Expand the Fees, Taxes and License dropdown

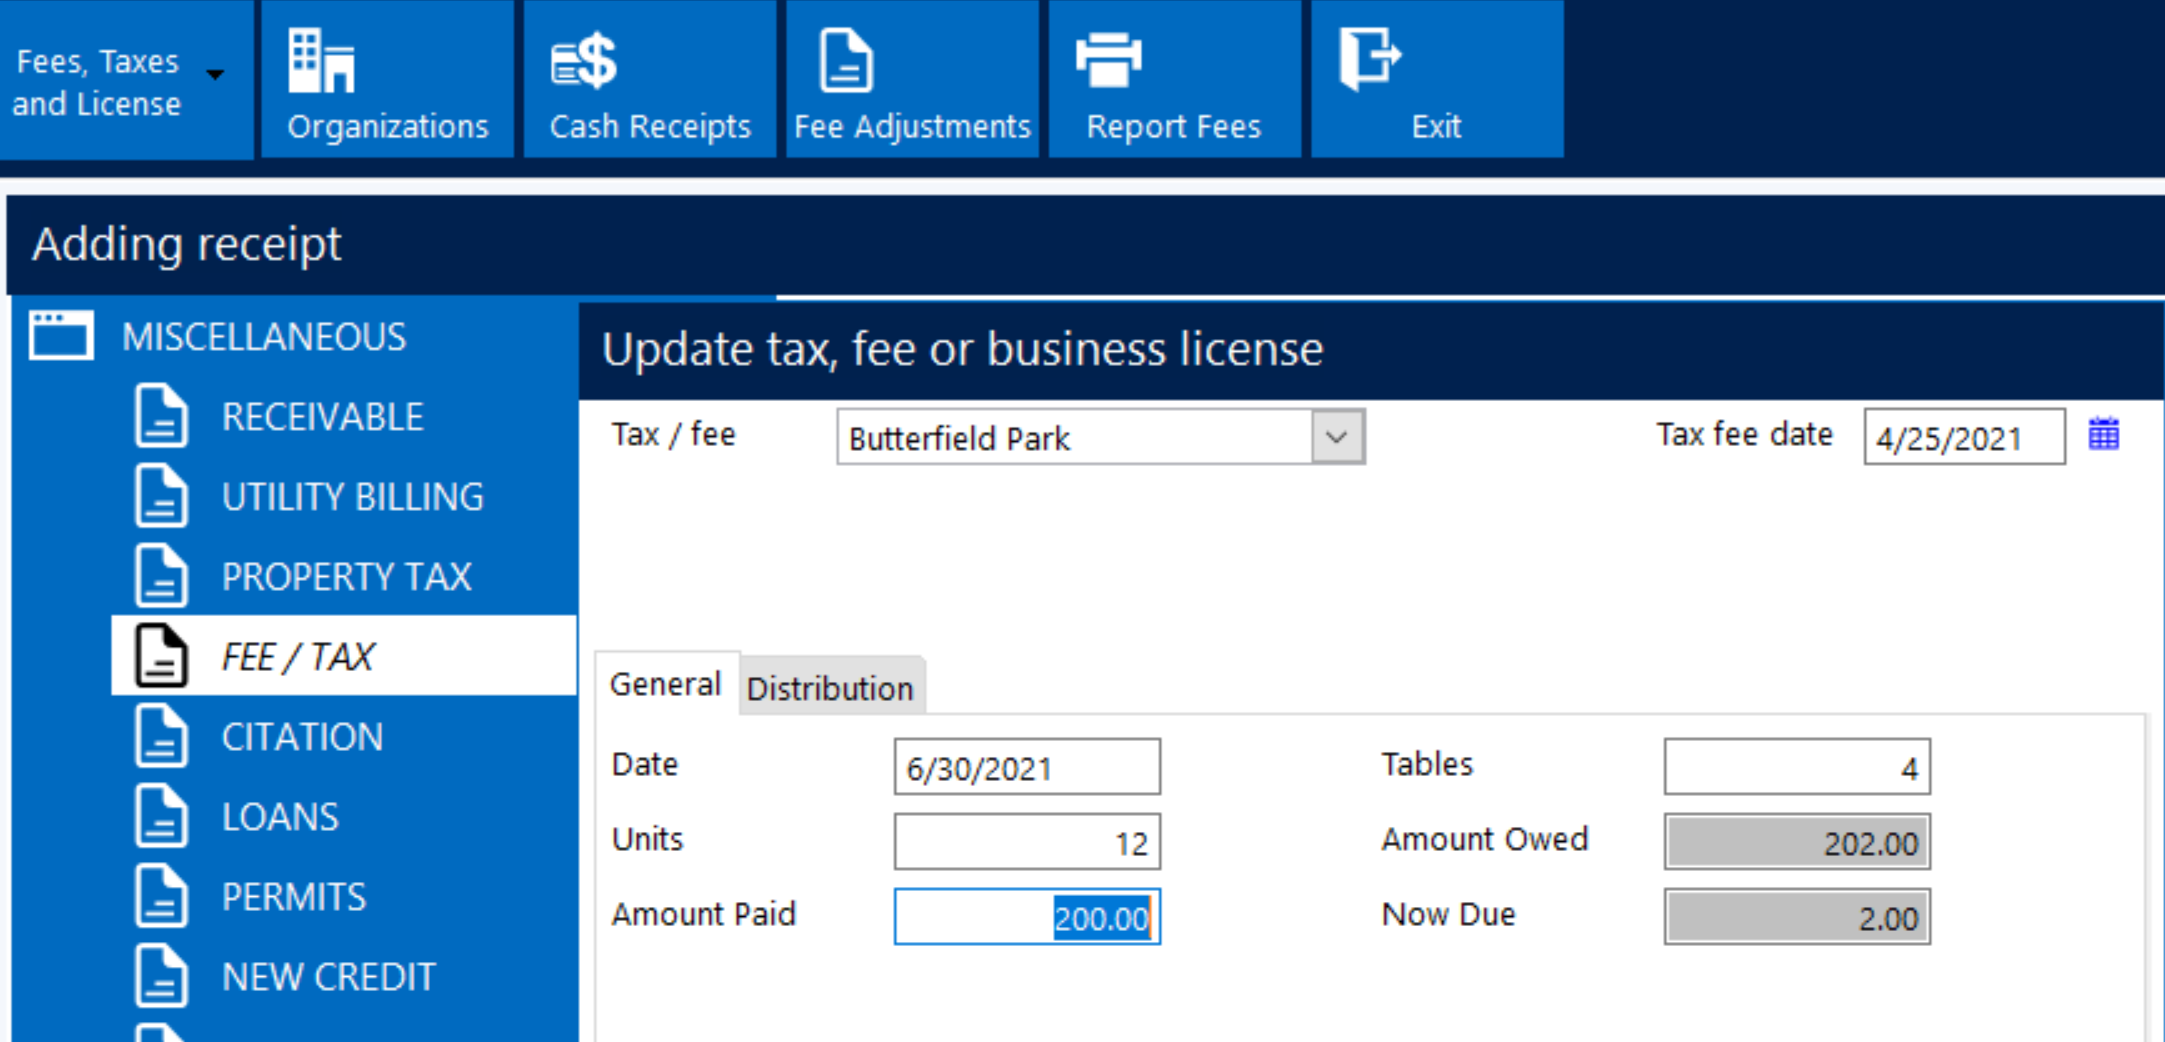tap(215, 75)
